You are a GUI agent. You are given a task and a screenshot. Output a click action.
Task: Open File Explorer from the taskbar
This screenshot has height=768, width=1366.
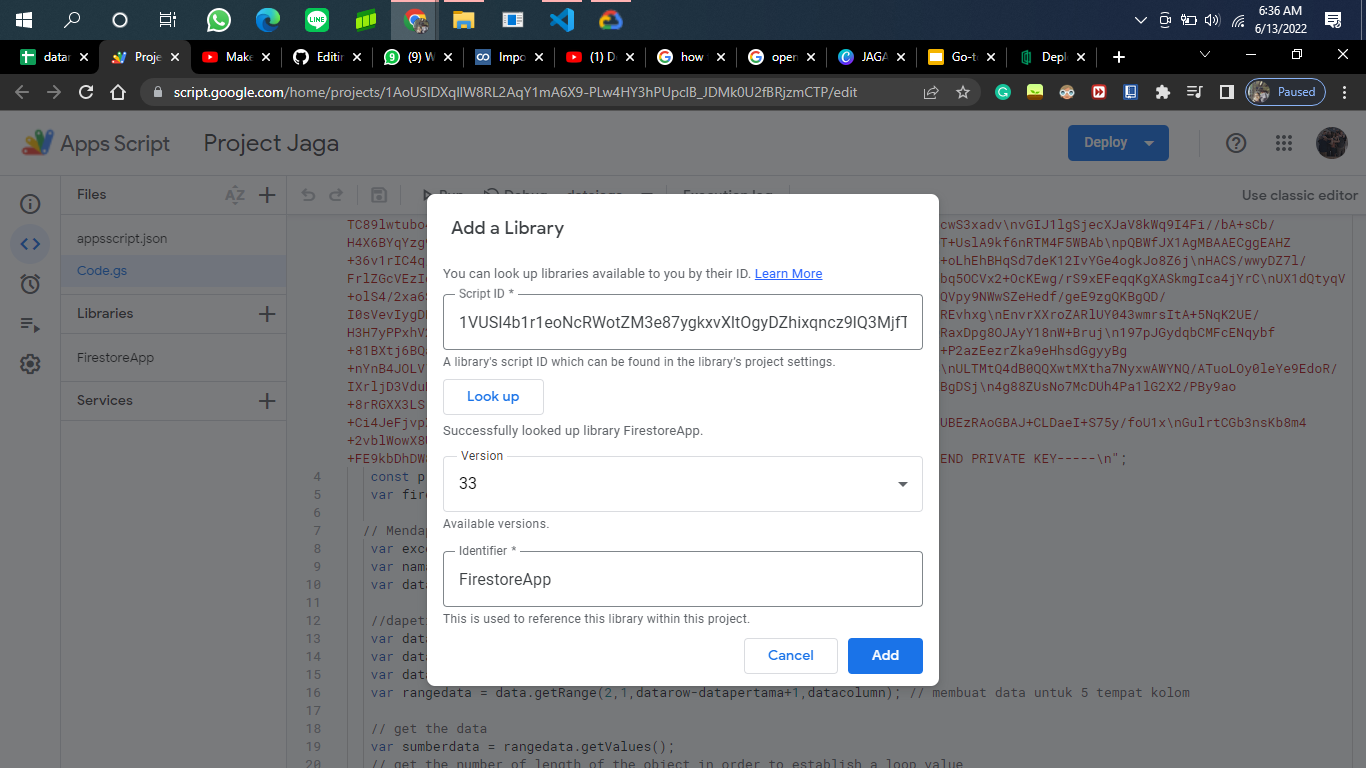(463, 19)
